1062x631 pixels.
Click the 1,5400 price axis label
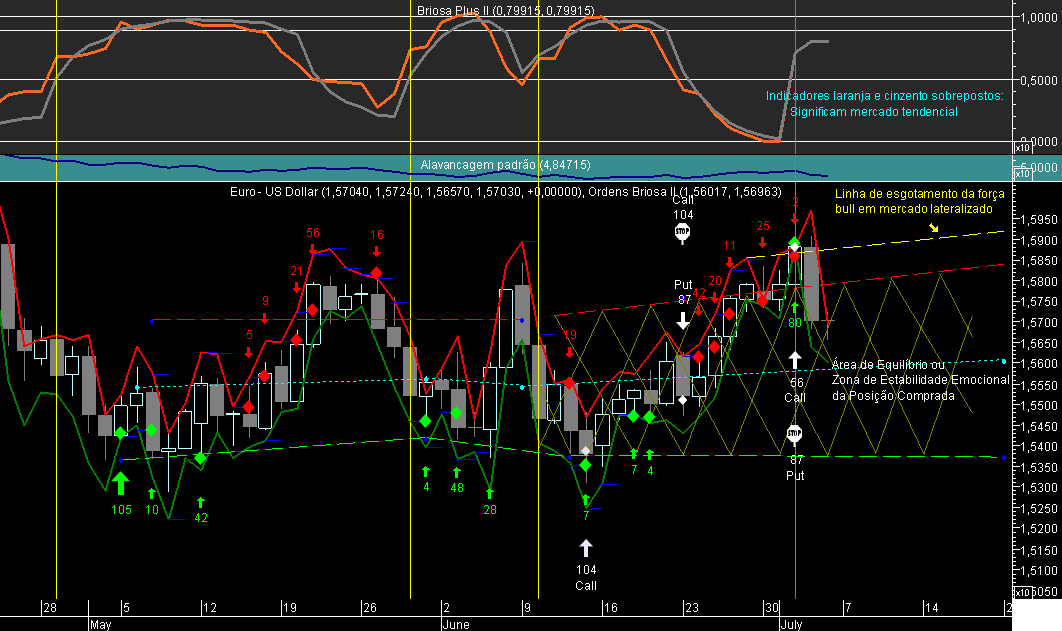pos(1038,447)
